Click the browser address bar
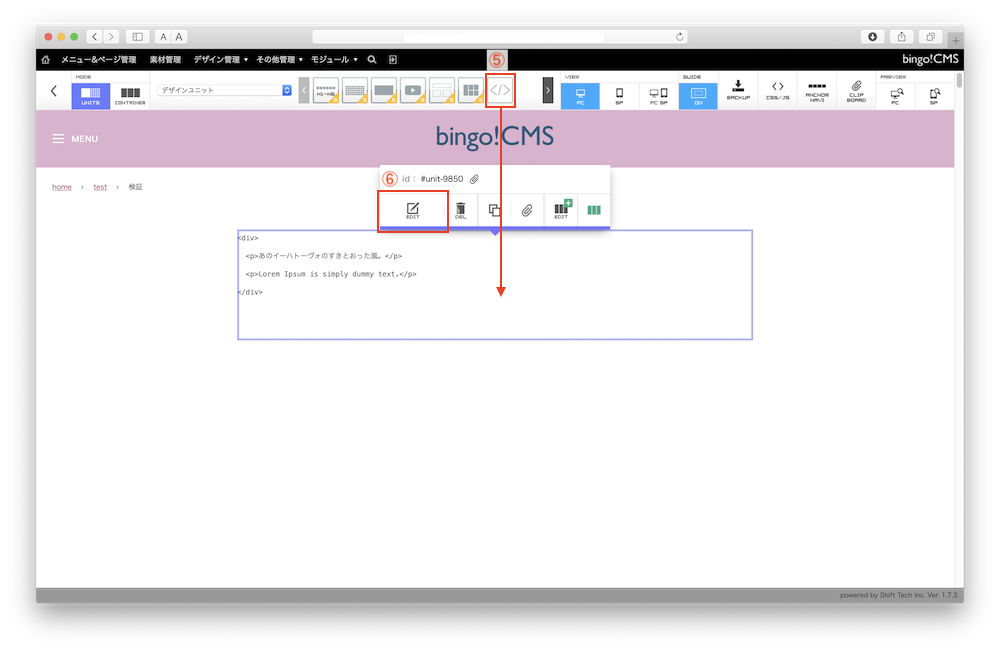The height and width of the screenshot is (651, 1000). click(500, 37)
